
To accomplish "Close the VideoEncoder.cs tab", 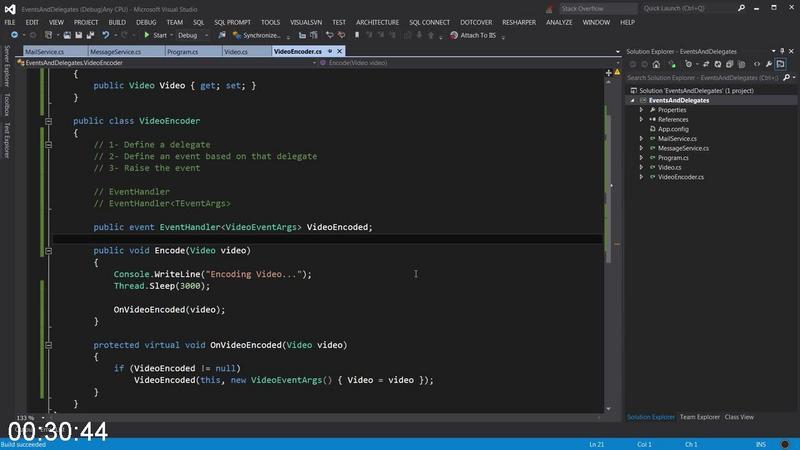I will point(339,51).
